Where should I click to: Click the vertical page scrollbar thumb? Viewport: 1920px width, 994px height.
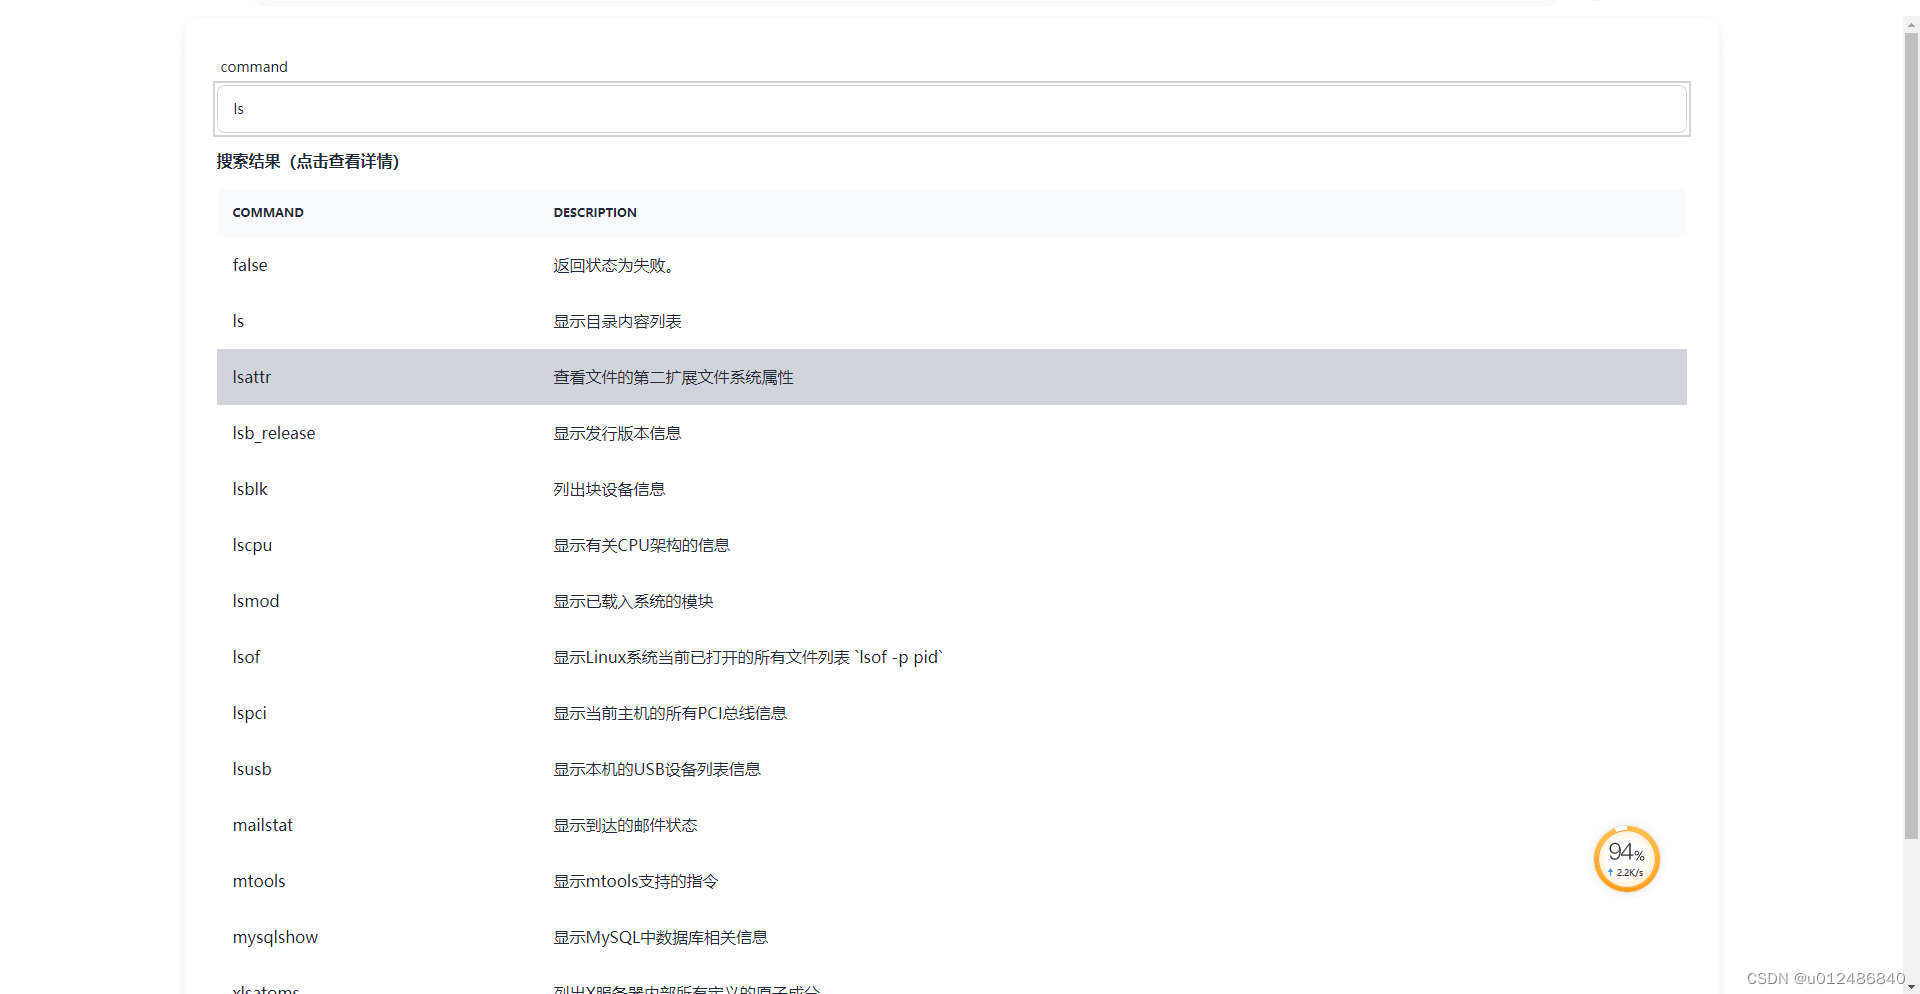1911,435
